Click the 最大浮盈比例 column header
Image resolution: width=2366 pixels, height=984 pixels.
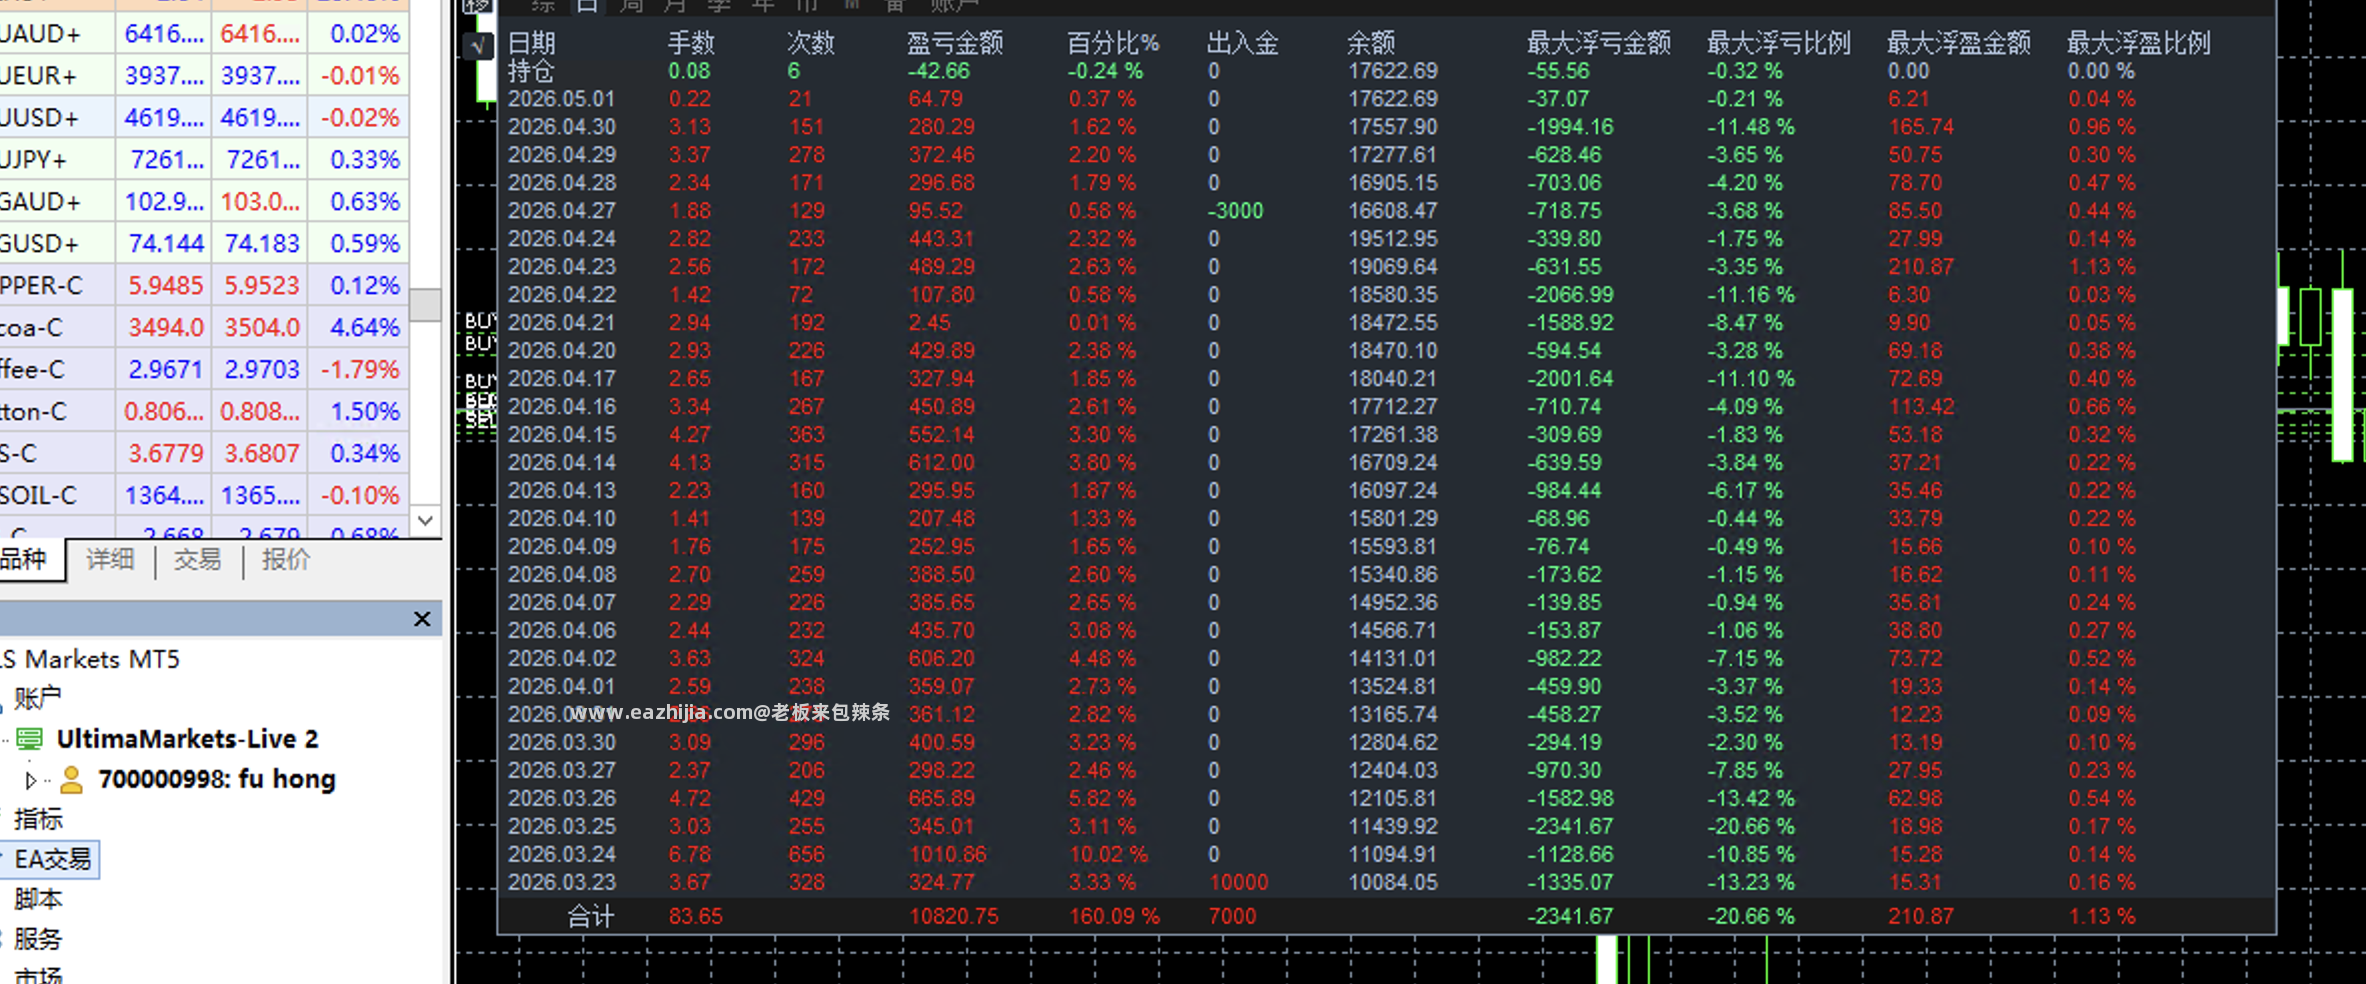click(2139, 43)
